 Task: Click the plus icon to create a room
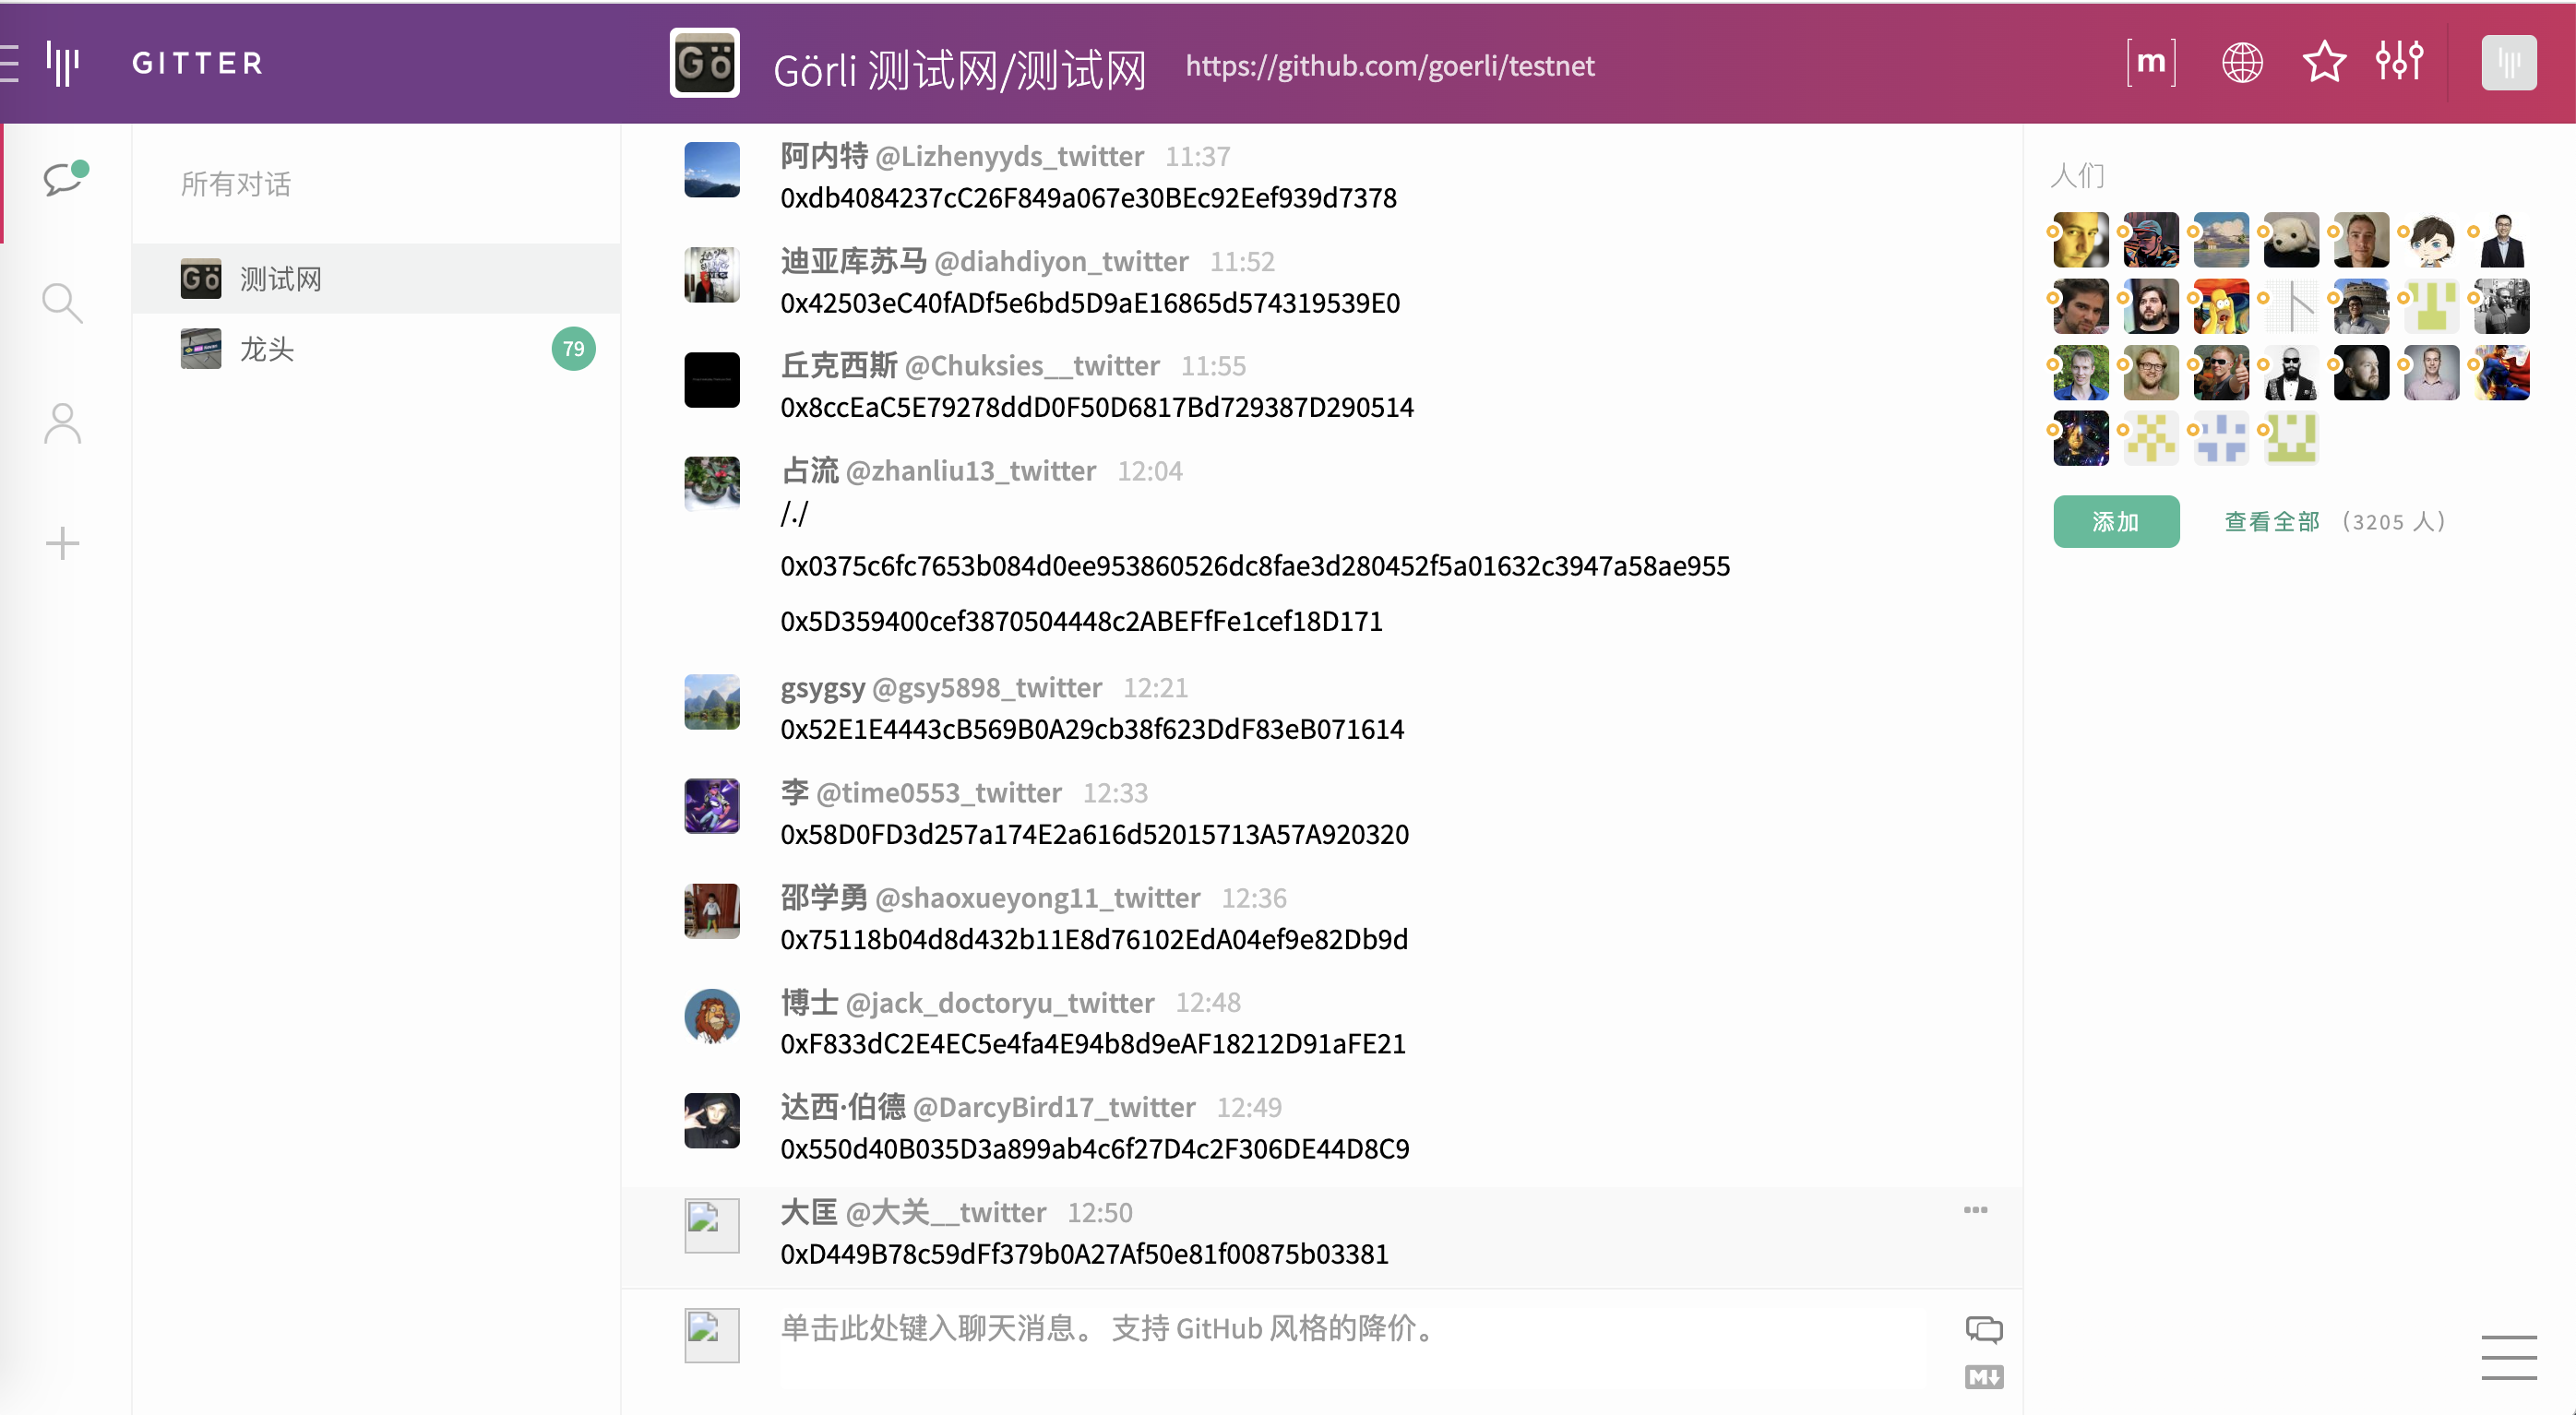tap(62, 543)
